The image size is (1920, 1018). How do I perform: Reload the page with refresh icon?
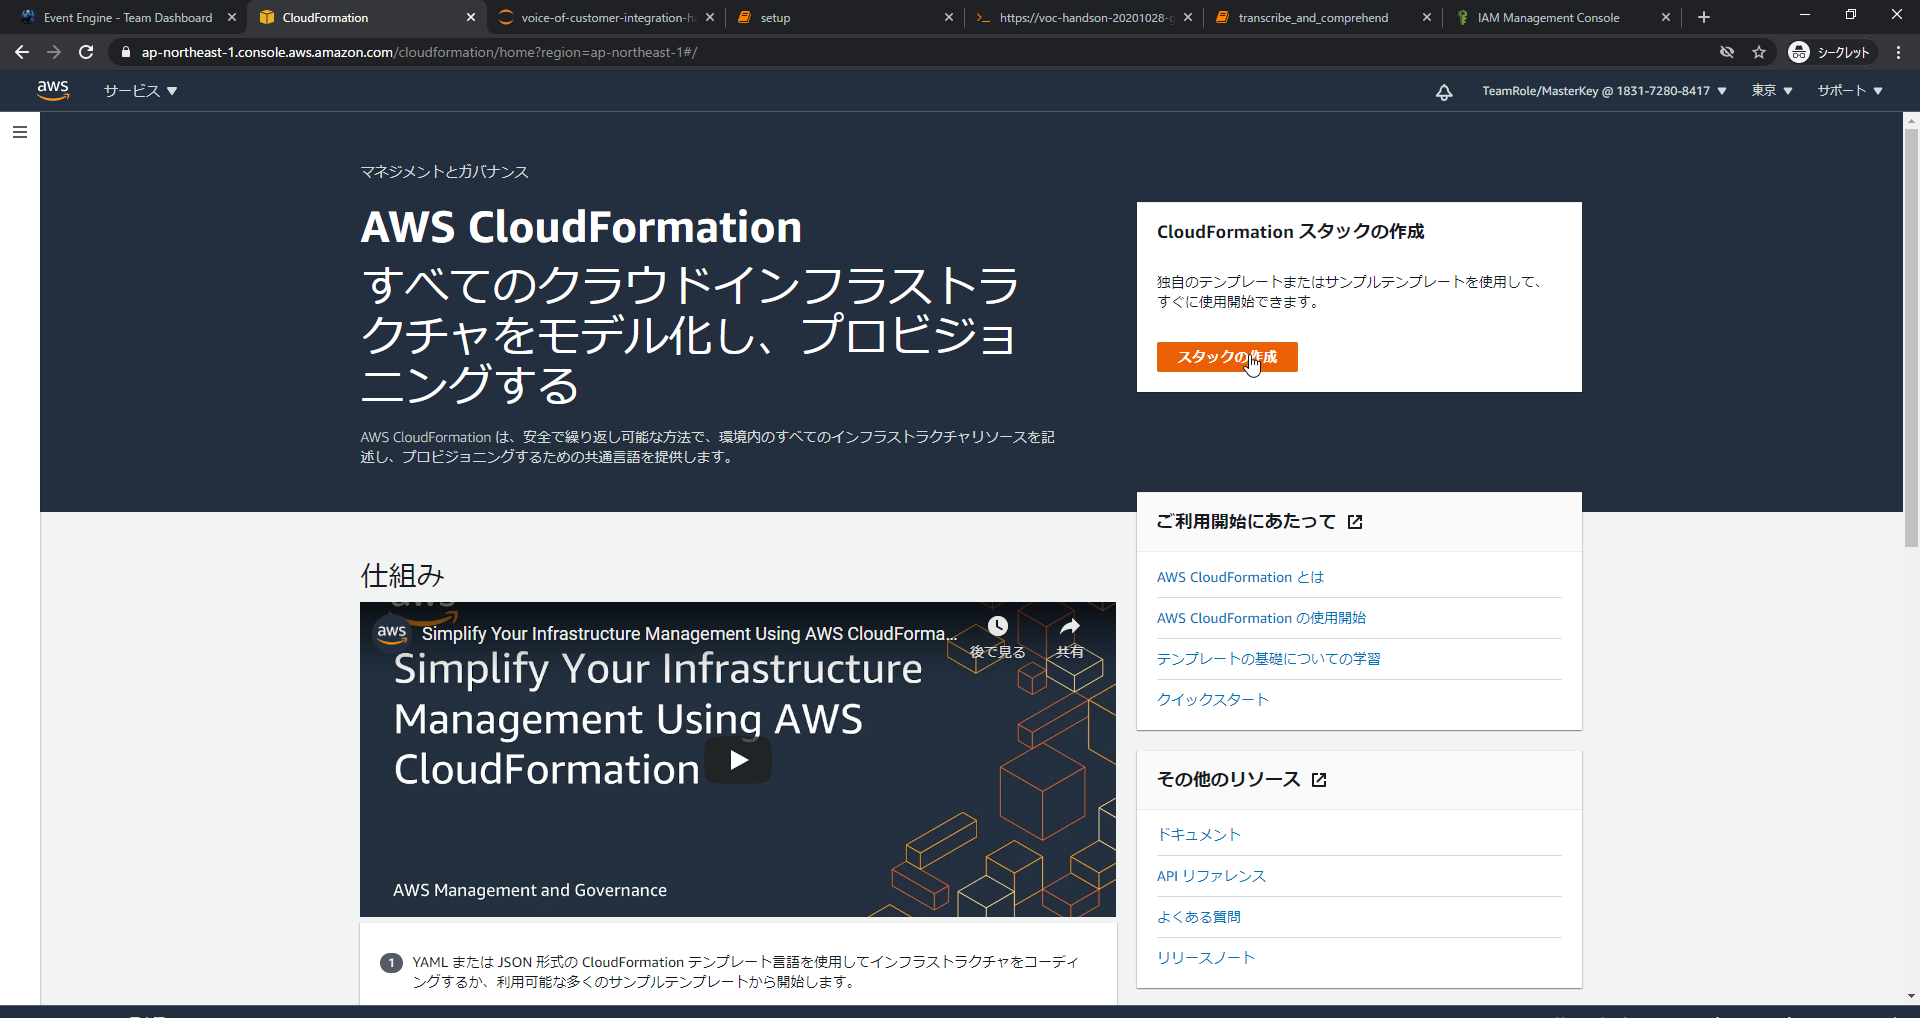click(x=86, y=52)
